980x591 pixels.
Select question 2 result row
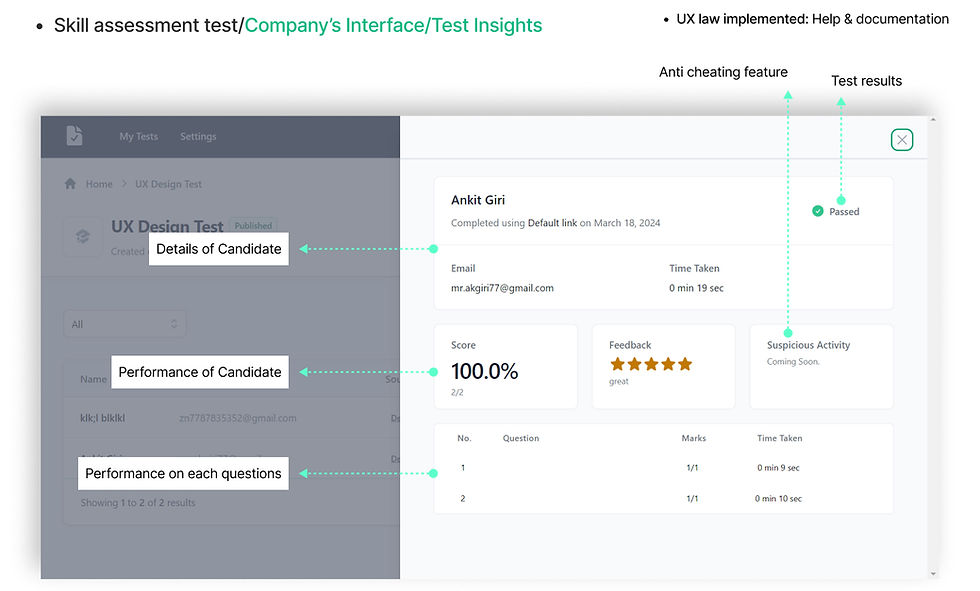click(x=663, y=498)
